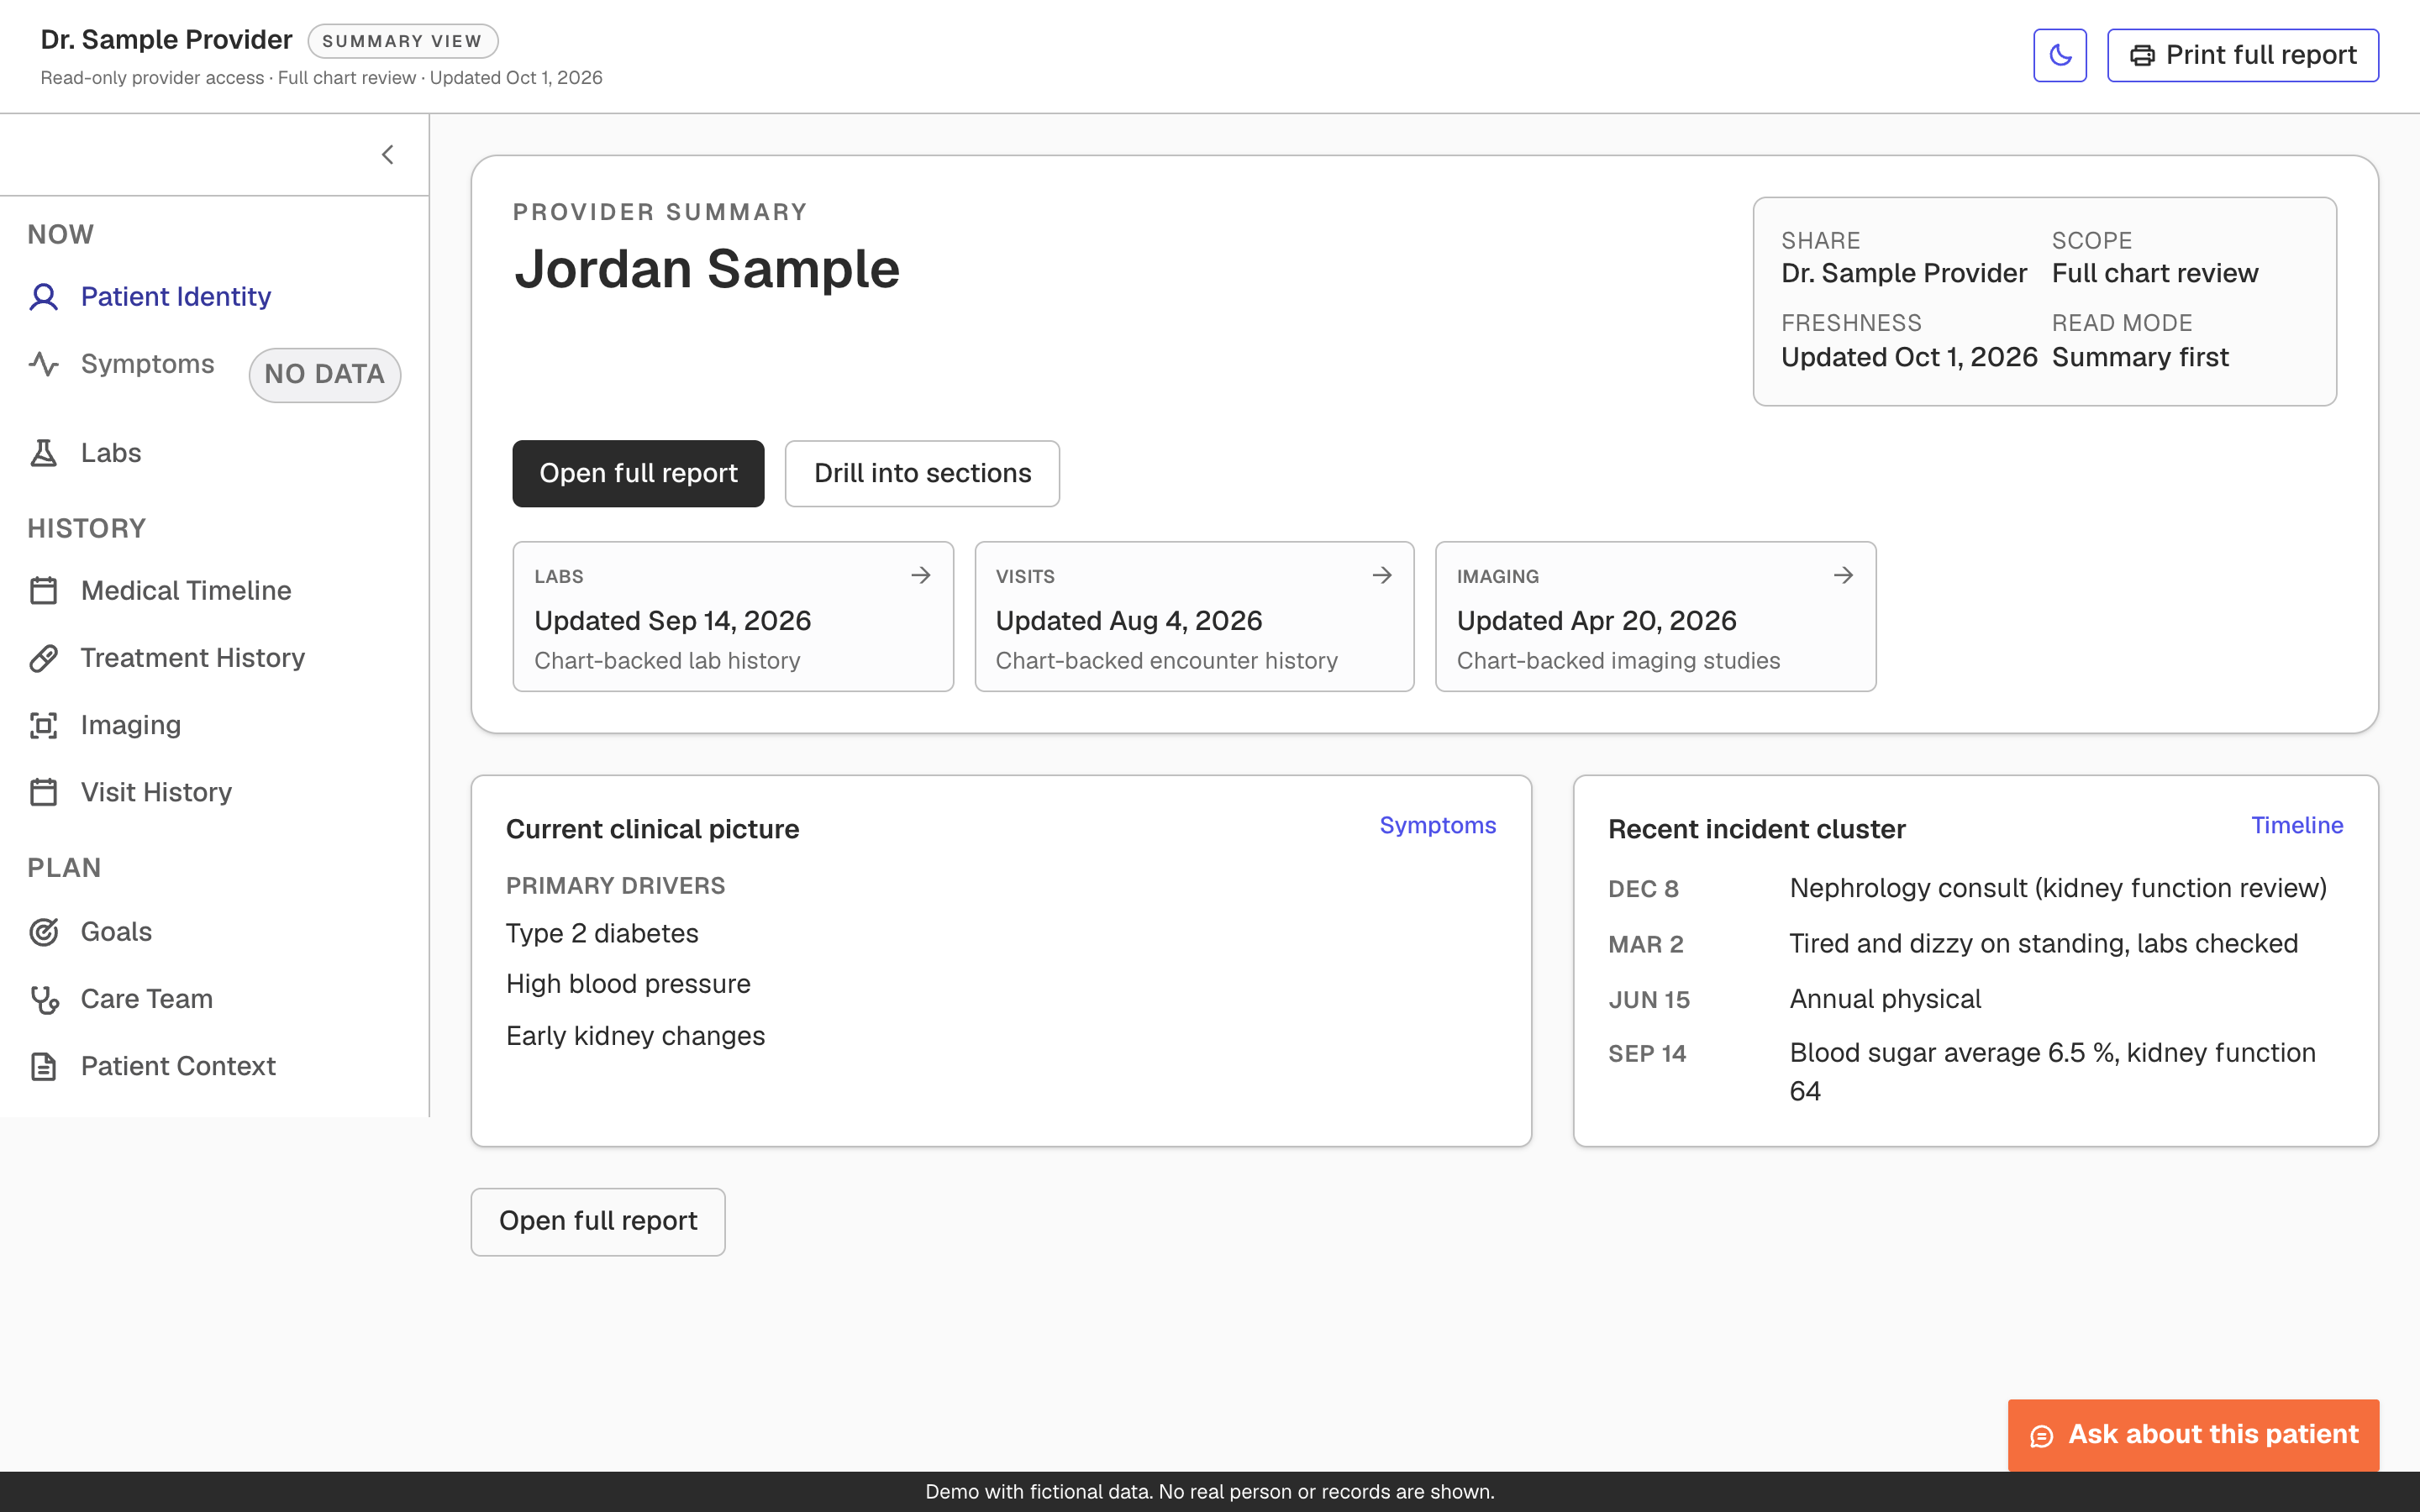Follow the Timeline link in incident cluster
The height and width of the screenshot is (1512, 2420).
pos(2297,825)
